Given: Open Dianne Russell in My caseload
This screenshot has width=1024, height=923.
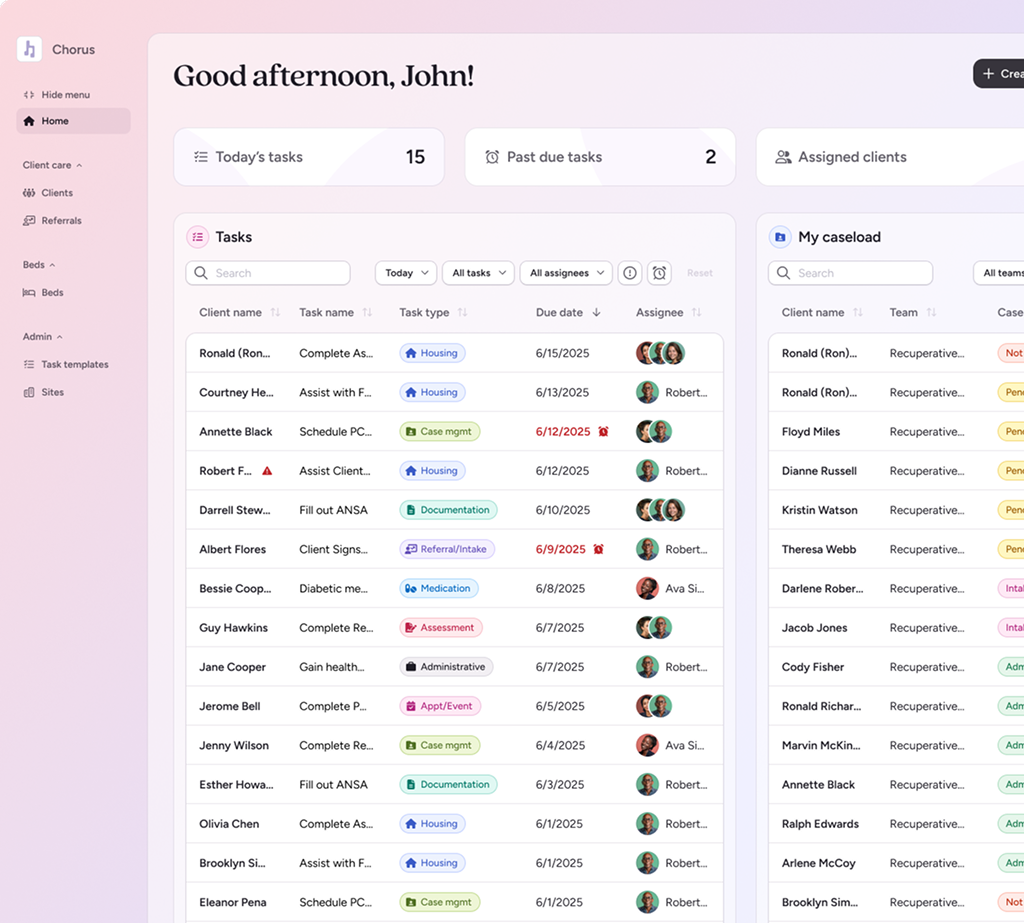Looking at the screenshot, I should click(819, 470).
